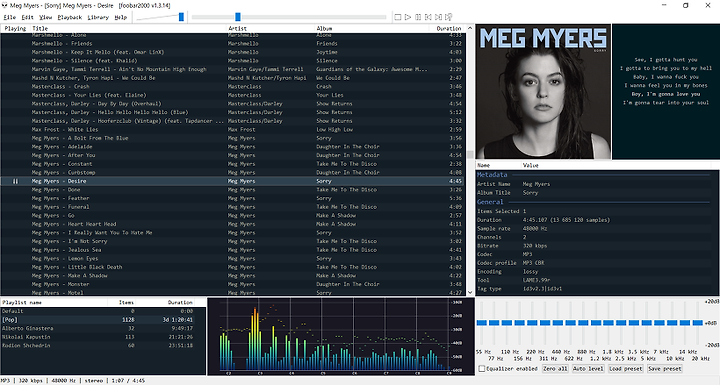Select track Max Frost - White Lies
This screenshot has height=385, width=720.
coord(232,129)
